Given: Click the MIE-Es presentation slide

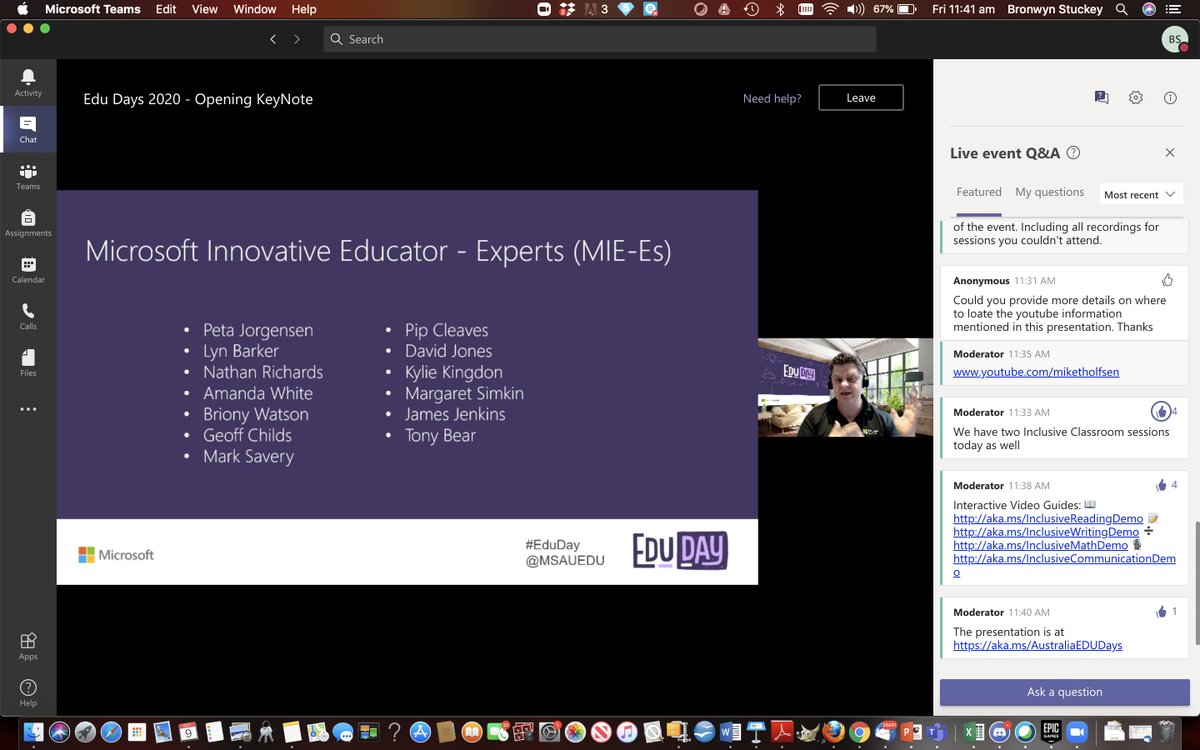Looking at the screenshot, I should click(x=407, y=387).
